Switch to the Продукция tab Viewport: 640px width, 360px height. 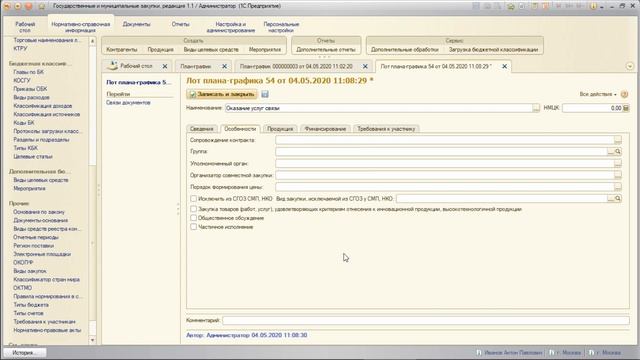click(280, 129)
